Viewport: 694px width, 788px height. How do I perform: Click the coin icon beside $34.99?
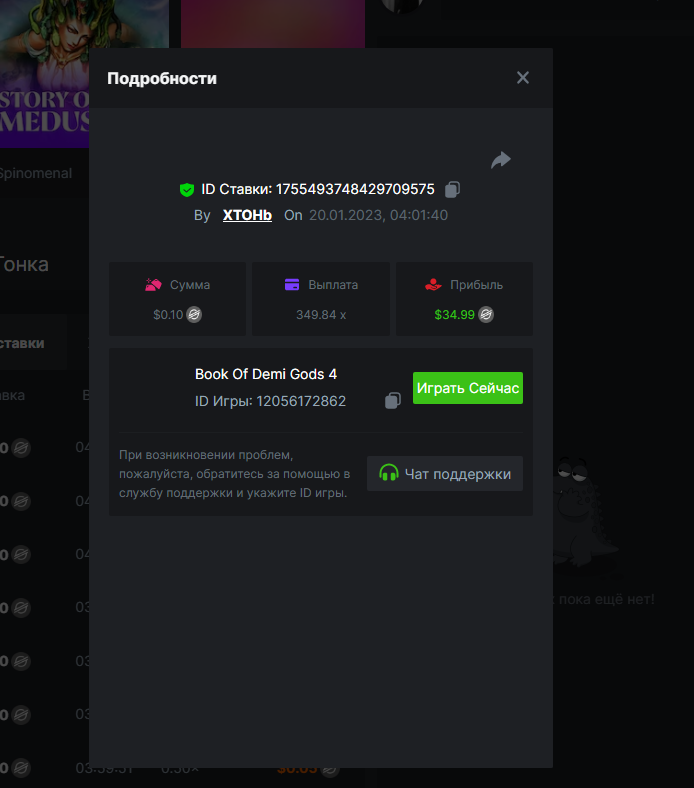486,314
